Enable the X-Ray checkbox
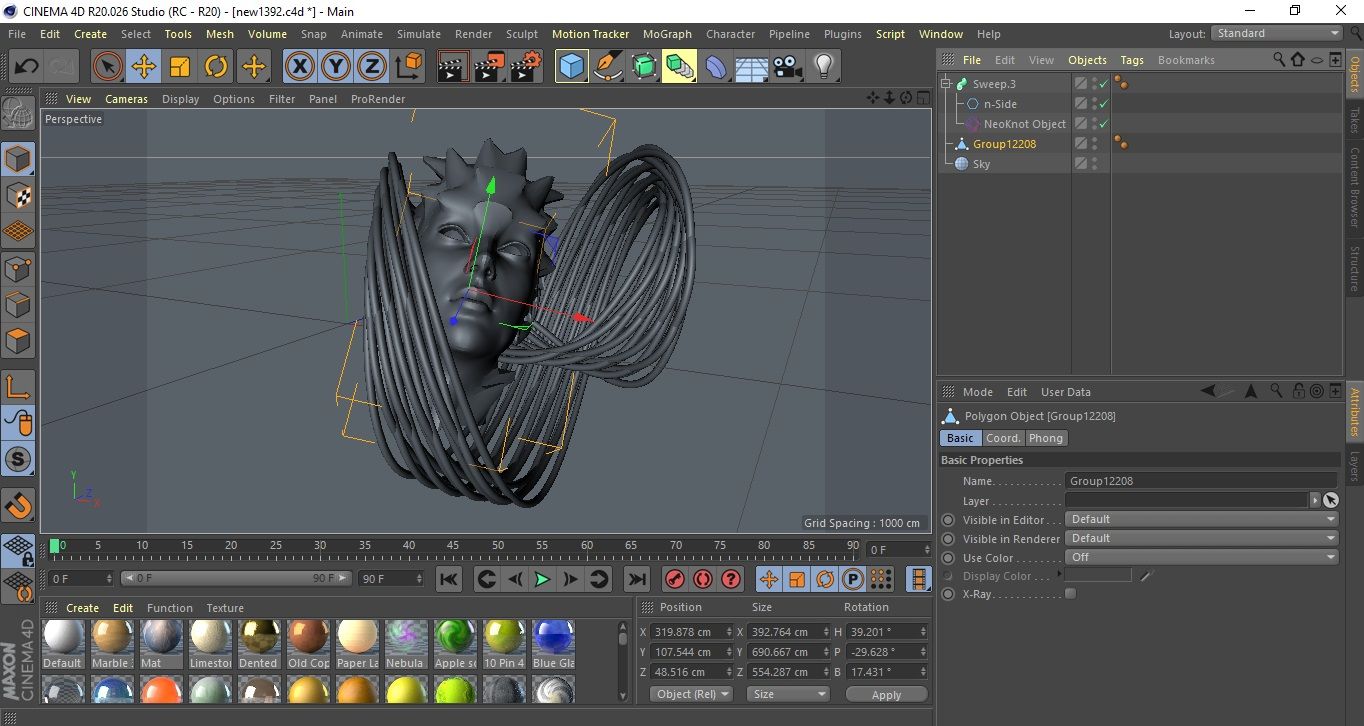Screen dimensions: 1364x726 tap(1071, 594)
